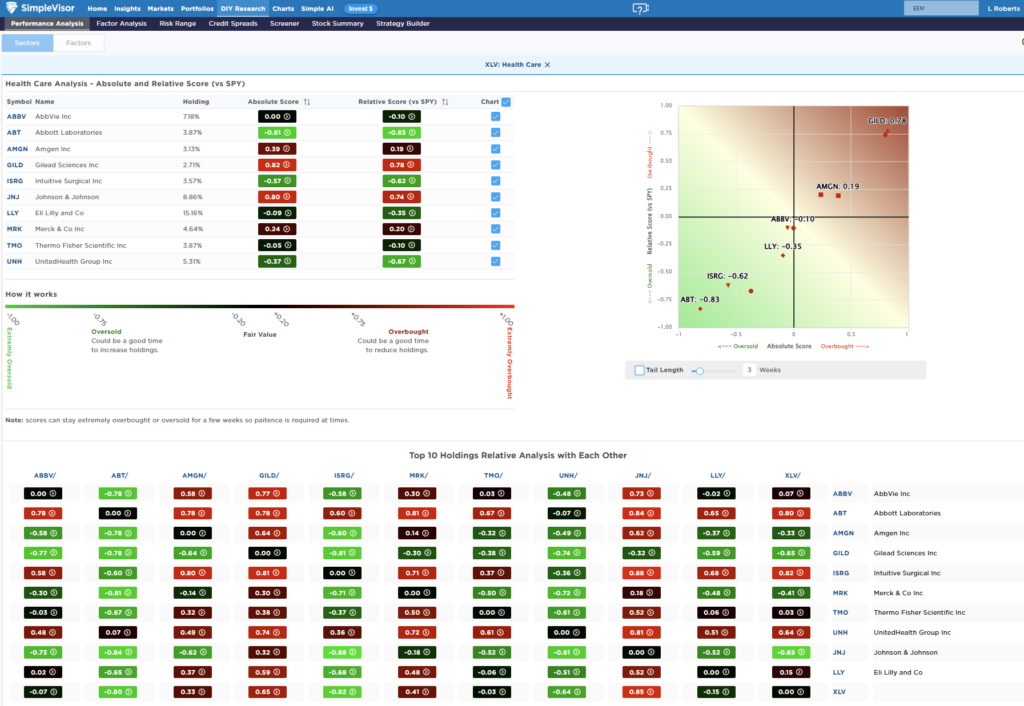
Task: Select the Factors tab button
Action: [78, 43]
